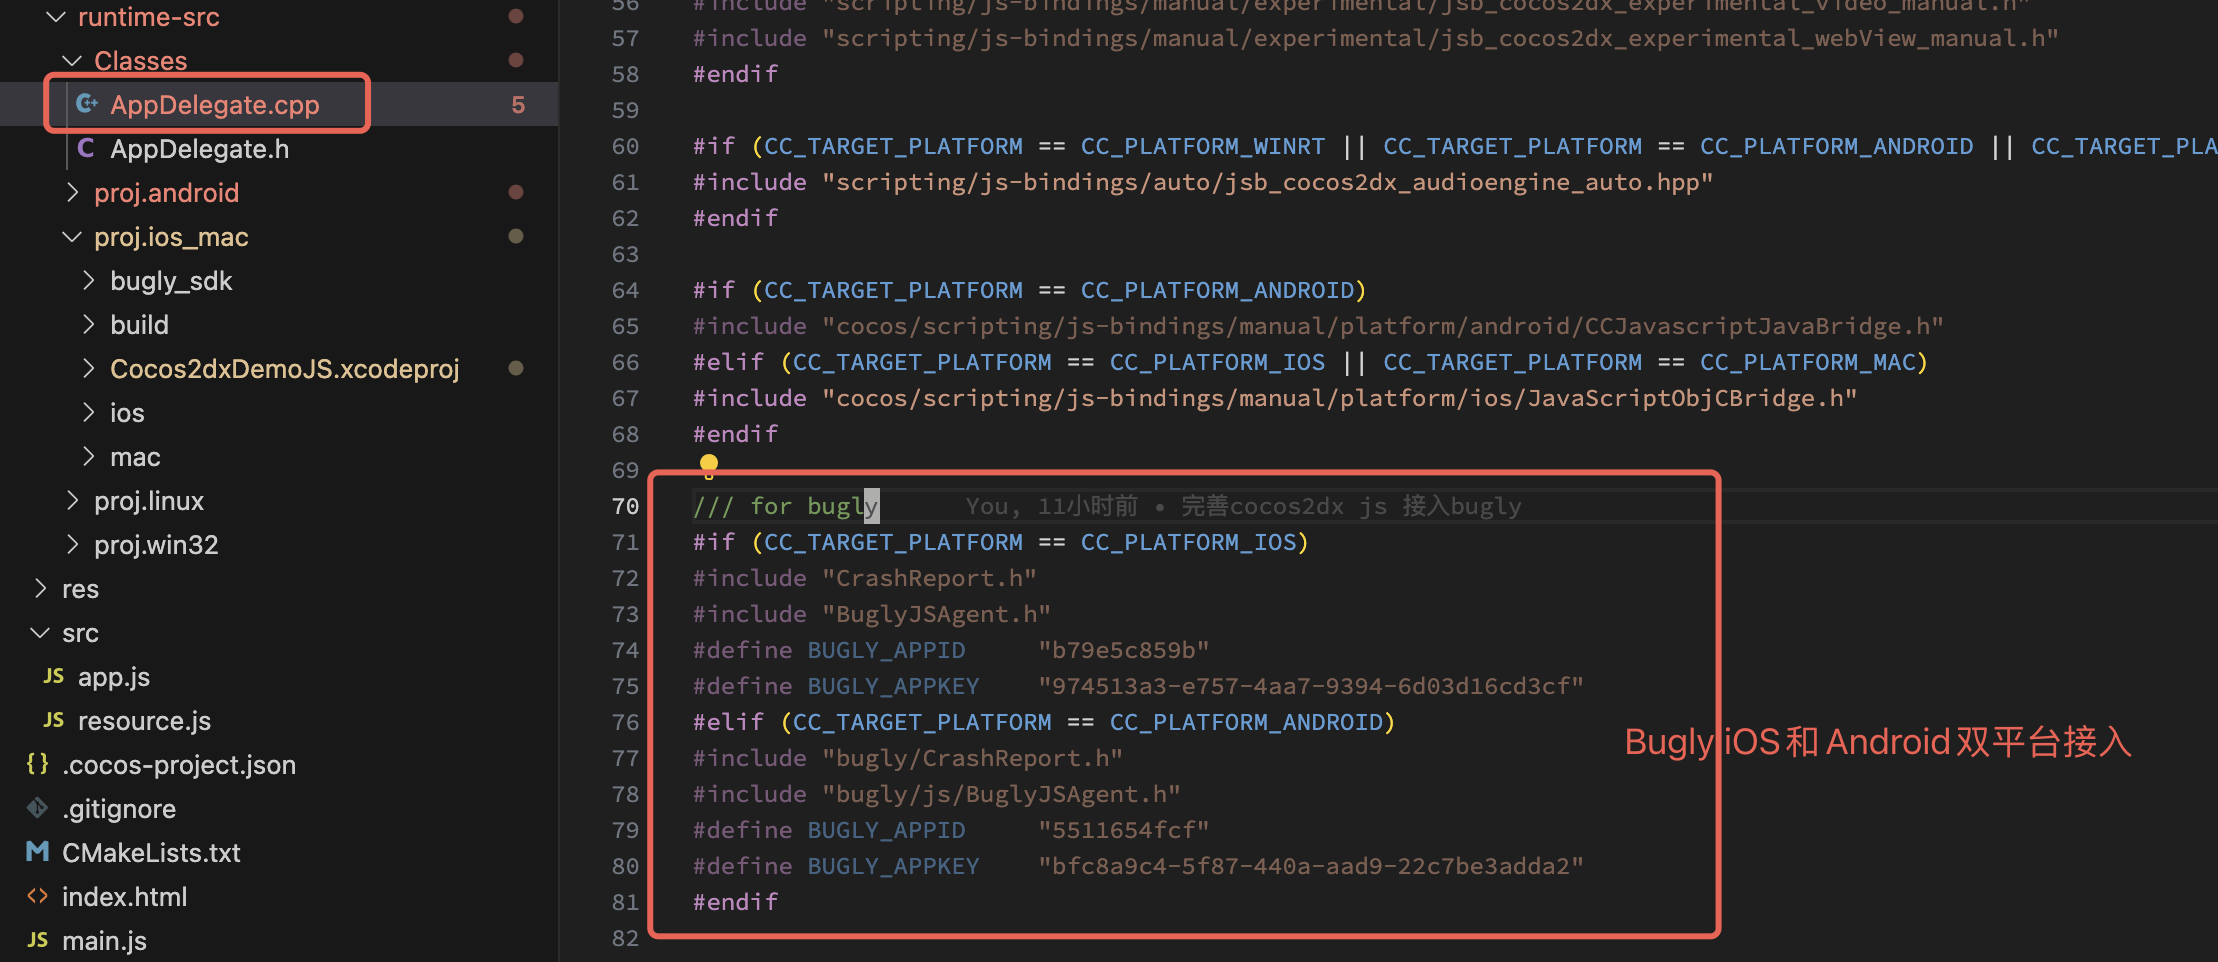Click the git icon next to .gitignore
The image size is (2218, 962).
(38, 808)
